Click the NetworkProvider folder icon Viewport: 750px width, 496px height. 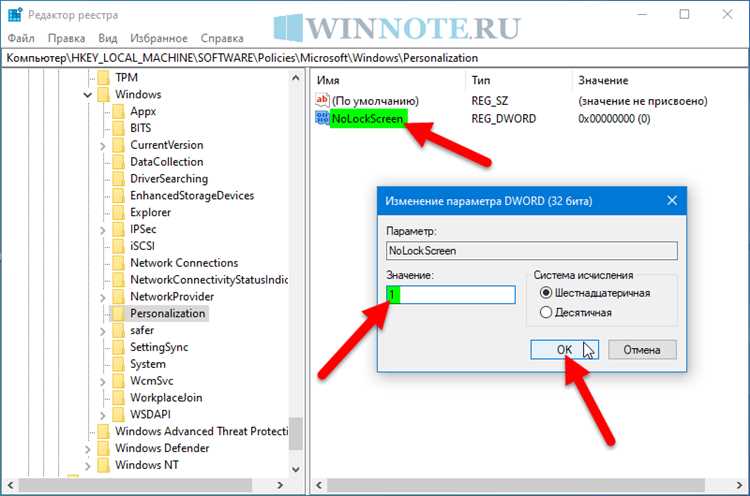tap(118, 297)
